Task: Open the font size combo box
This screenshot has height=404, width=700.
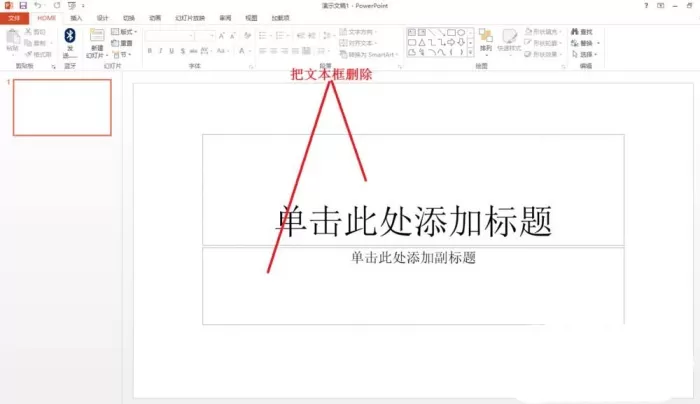Action: 205,36
